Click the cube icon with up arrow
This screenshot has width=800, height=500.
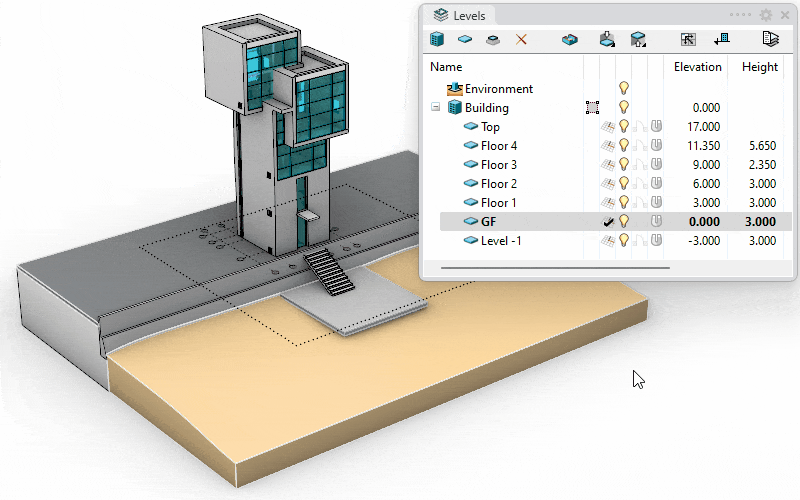[x=638, y=39]
